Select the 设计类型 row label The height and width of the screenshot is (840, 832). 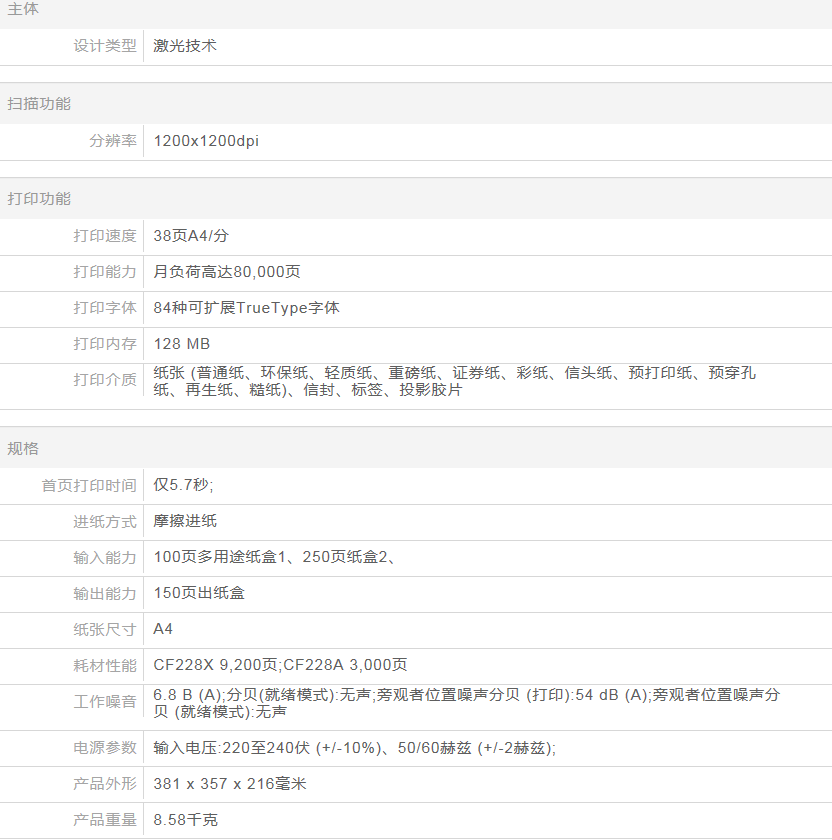point(105,46)
